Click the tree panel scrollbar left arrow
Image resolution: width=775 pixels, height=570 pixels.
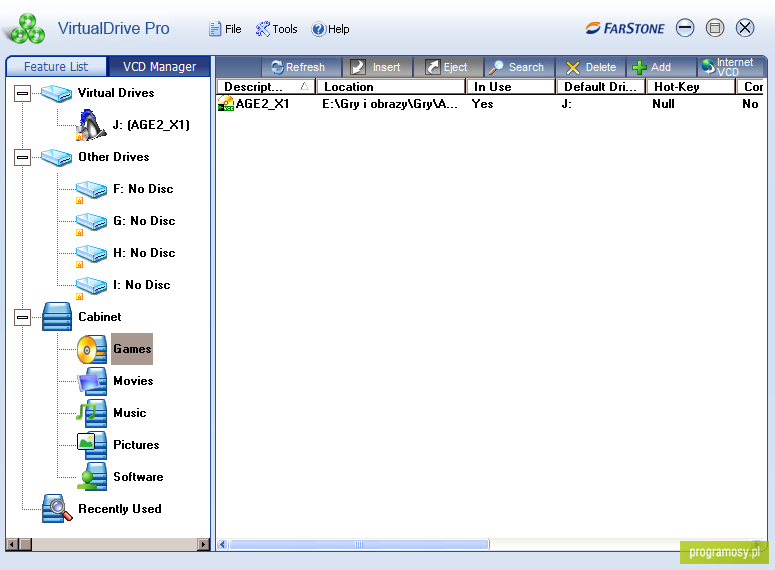click(12, 545)
